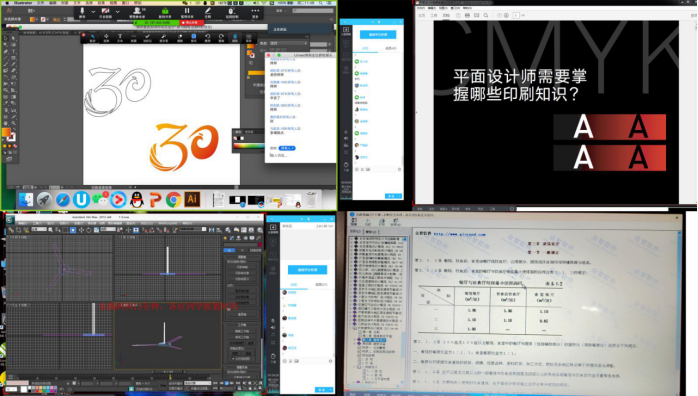Pause the screen share in Zoom toolbar

[187, 11]
